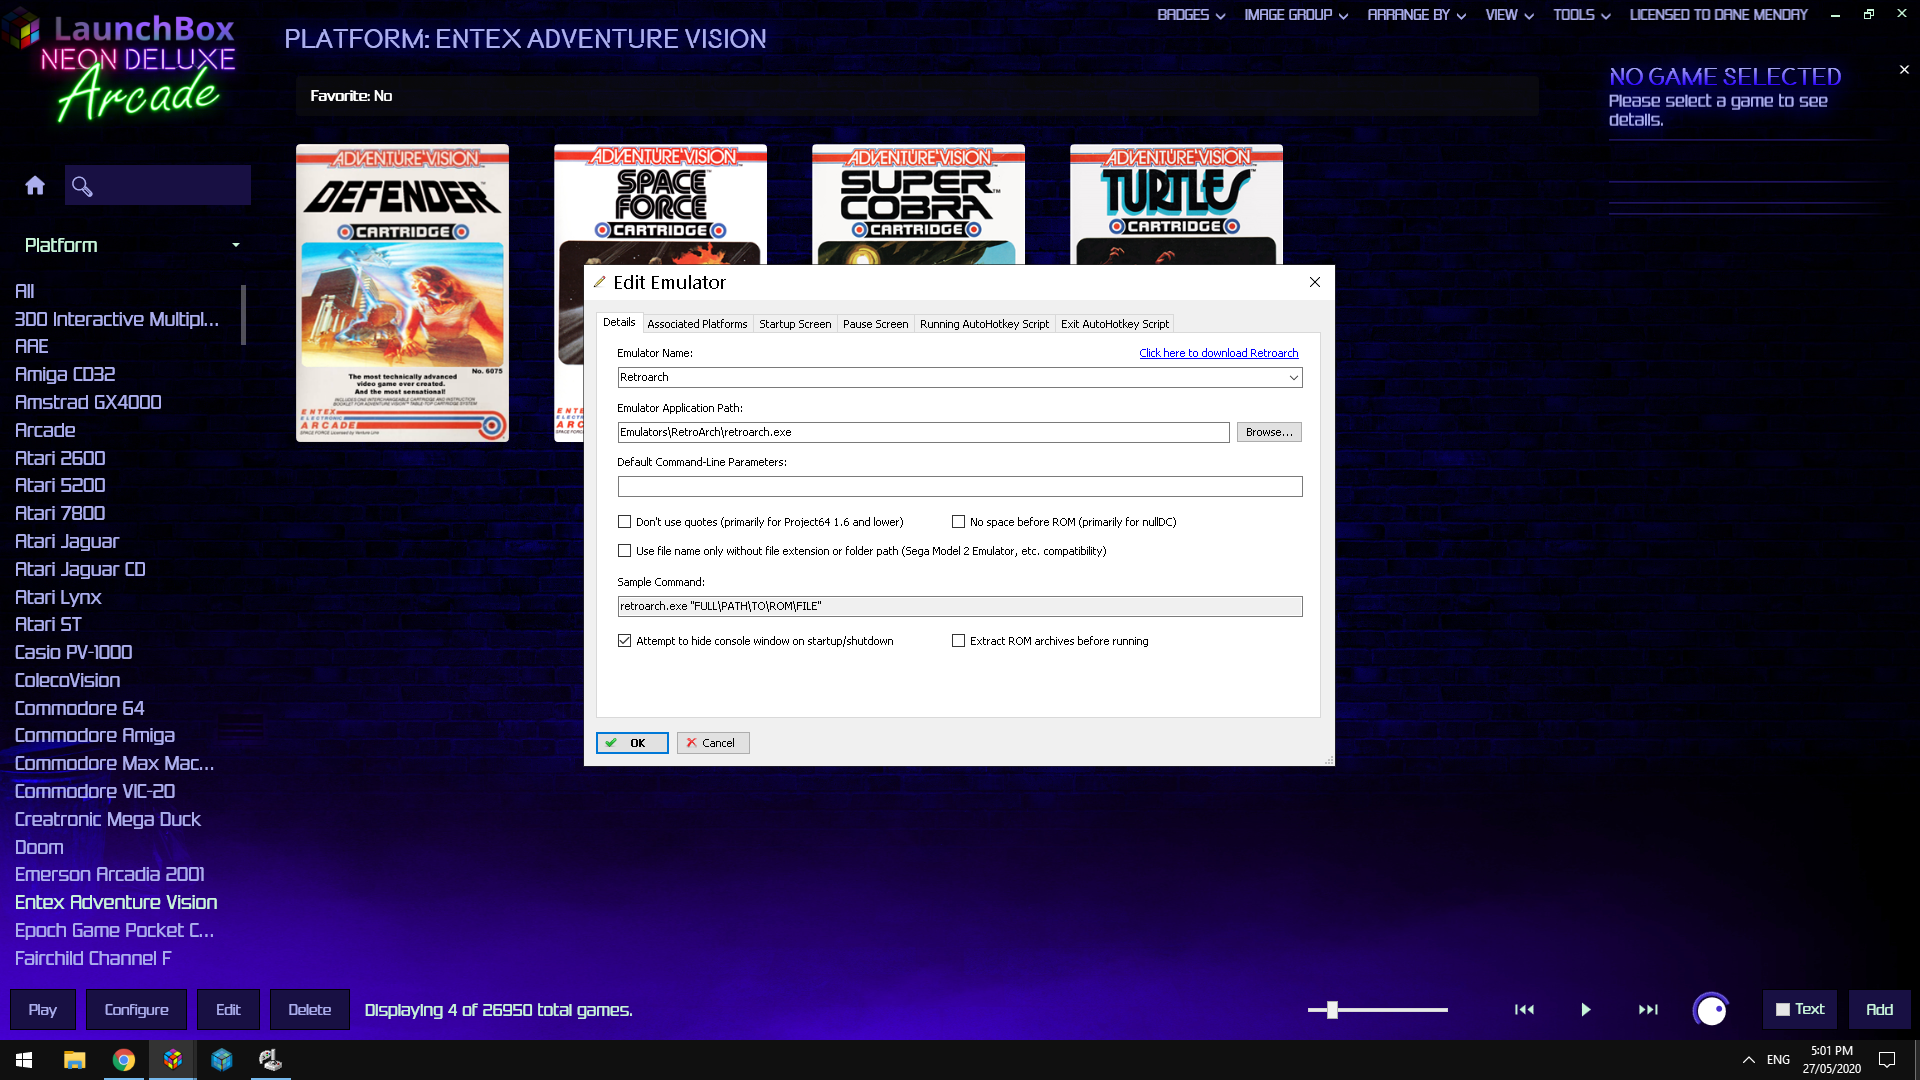Click the sidebar search box
The width and height of the screenshot is (1920, 1080).
pyautogui.click(x=158, y=186)
